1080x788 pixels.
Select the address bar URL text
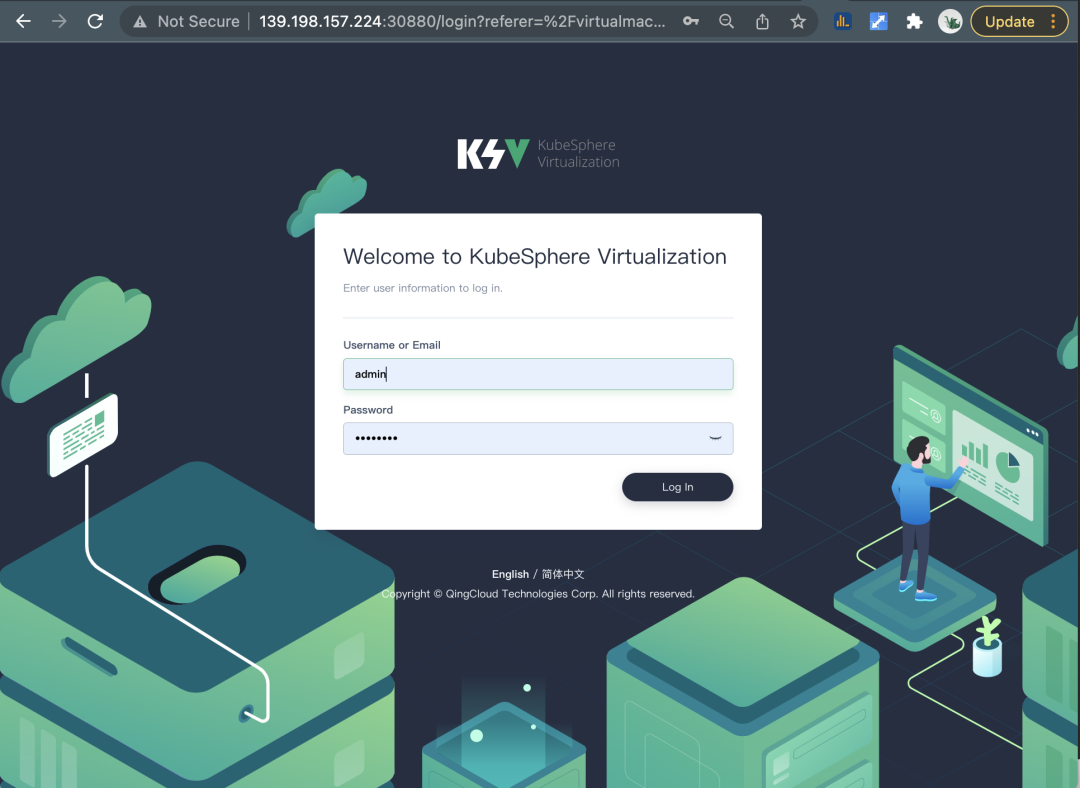pos(462,21)
